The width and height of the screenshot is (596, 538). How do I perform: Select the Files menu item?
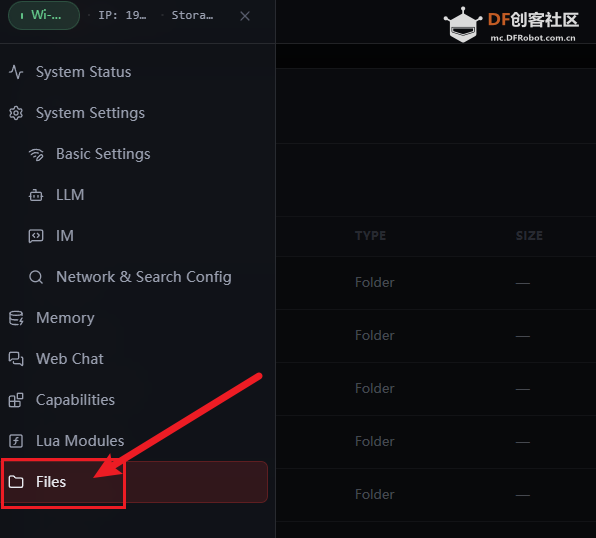pos(135,482)
